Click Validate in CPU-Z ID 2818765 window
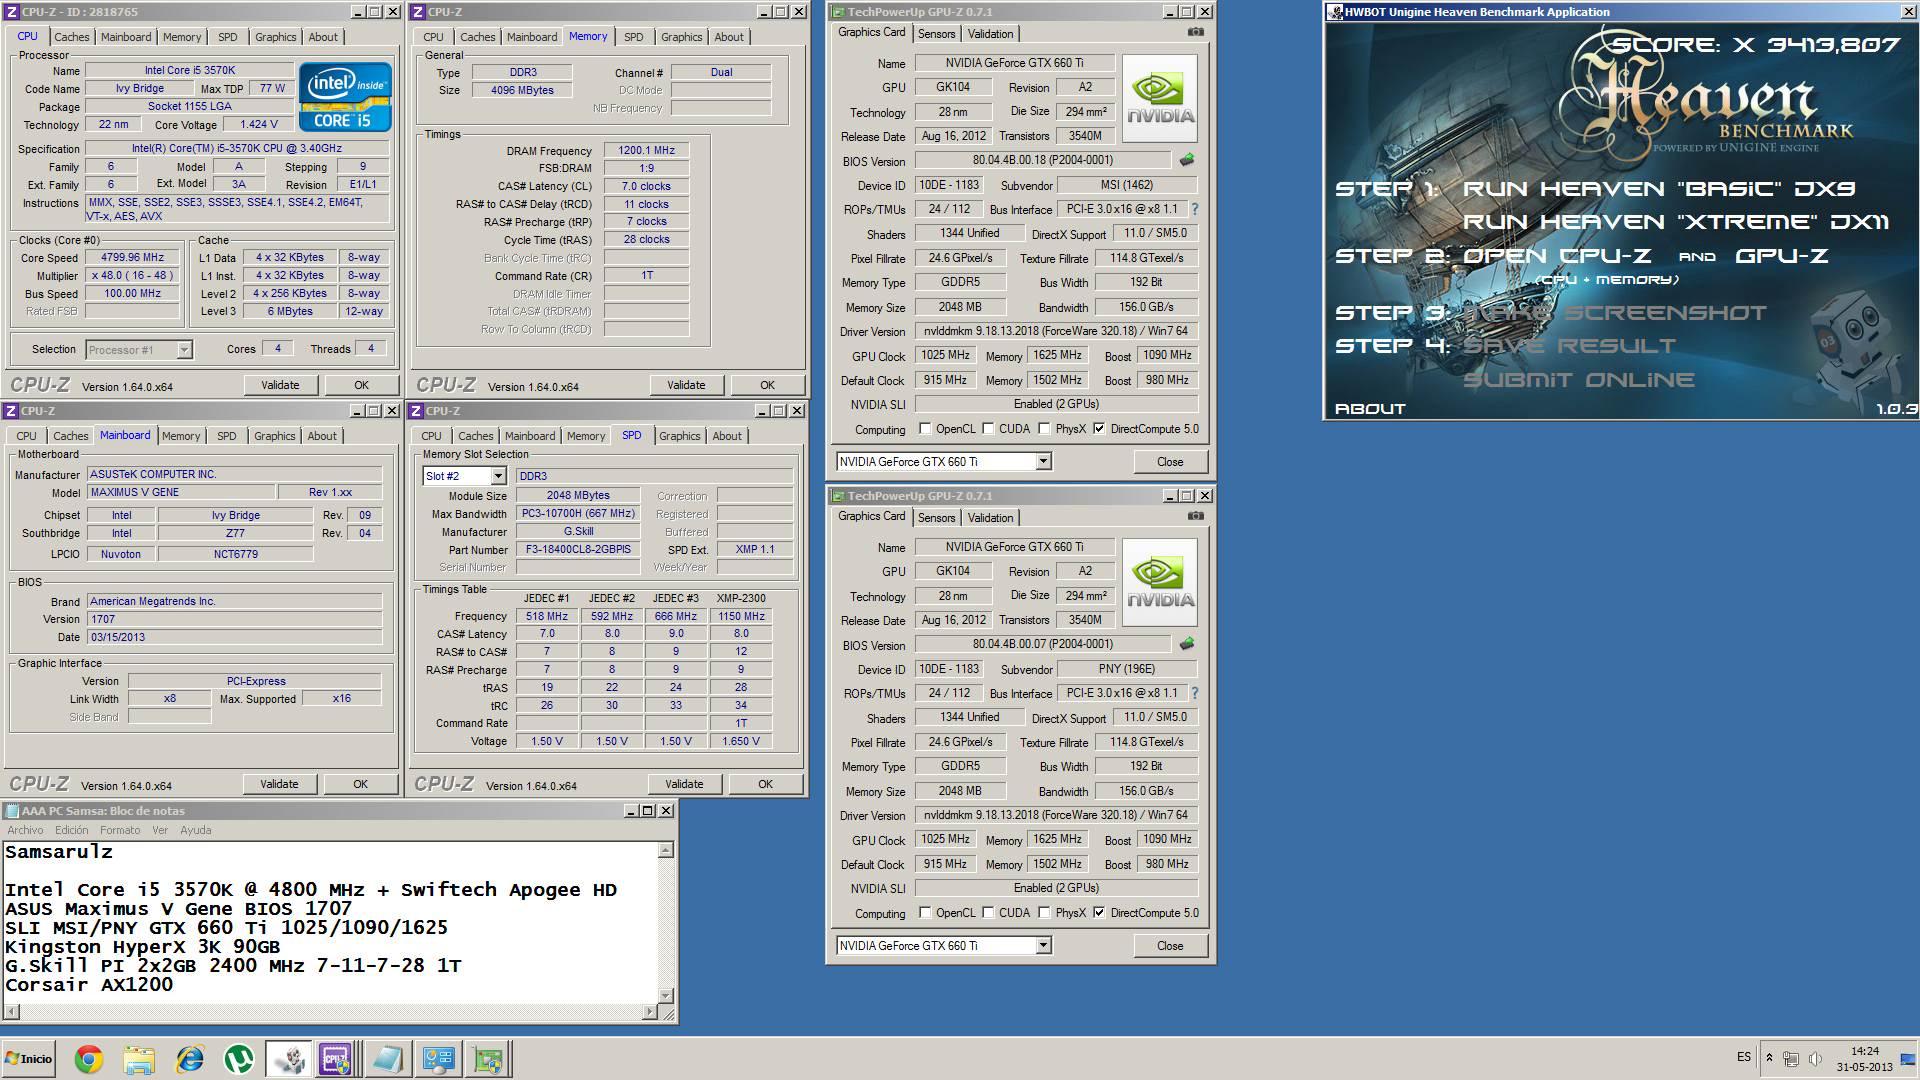Image resolution: width=1920 pixels, height=1080 pixels. pyautogui.click(x=280, y=385)
